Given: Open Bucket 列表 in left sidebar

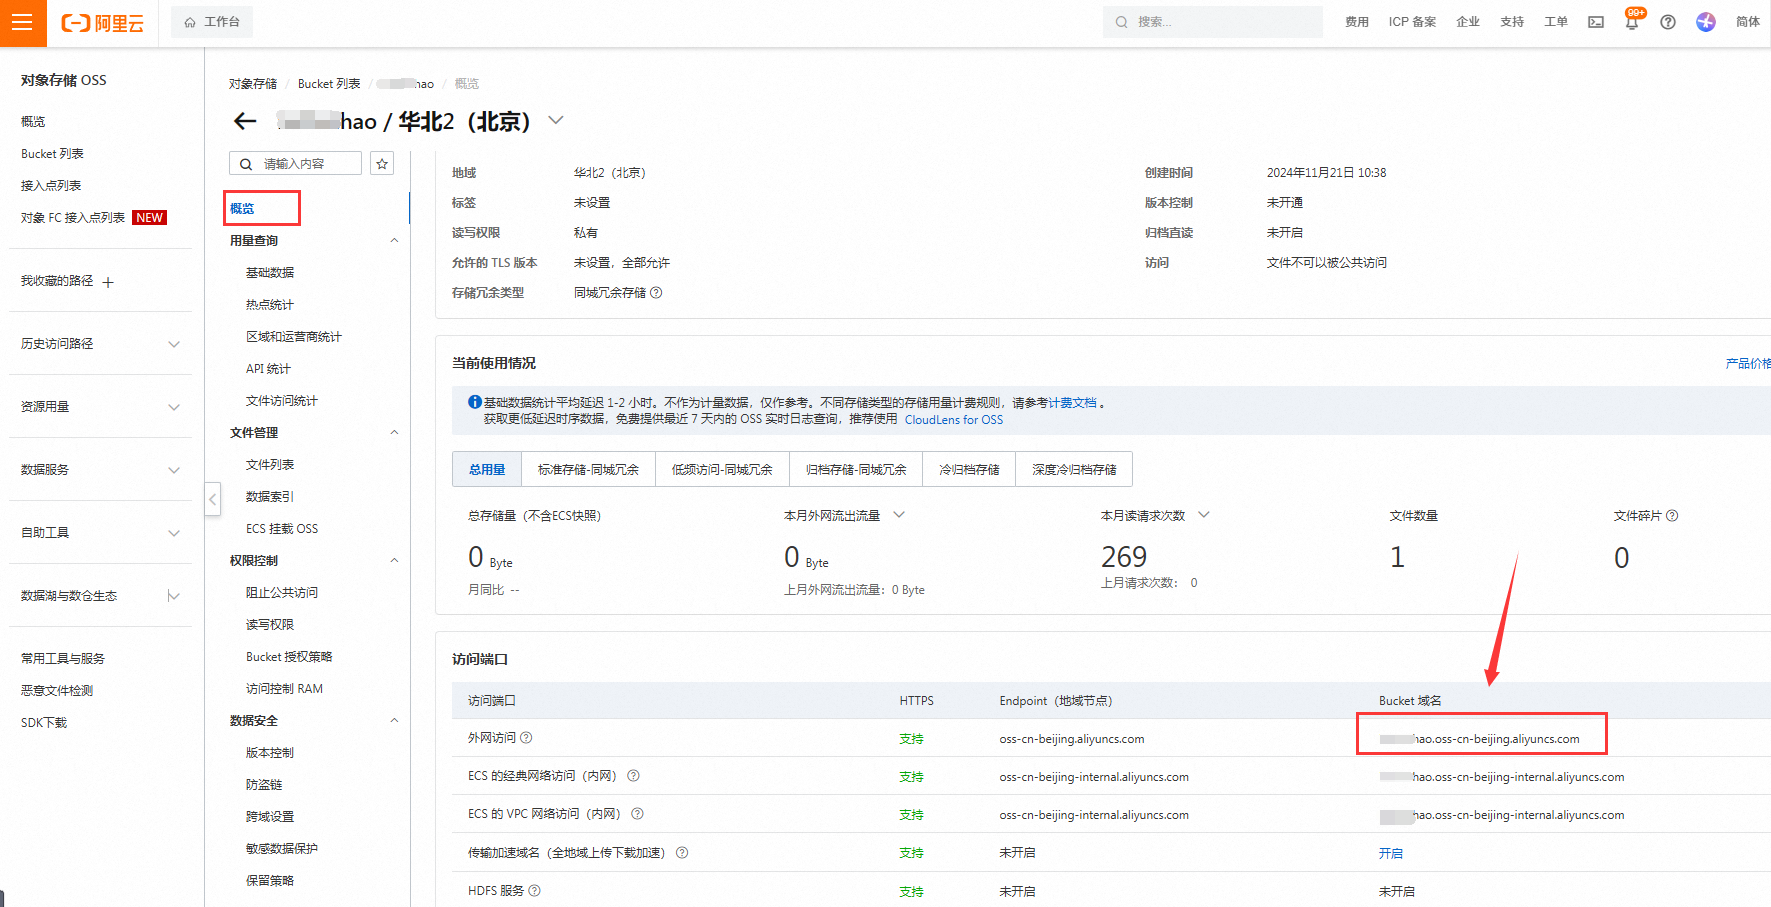Looking at the screenshot, I should (52, 154).
